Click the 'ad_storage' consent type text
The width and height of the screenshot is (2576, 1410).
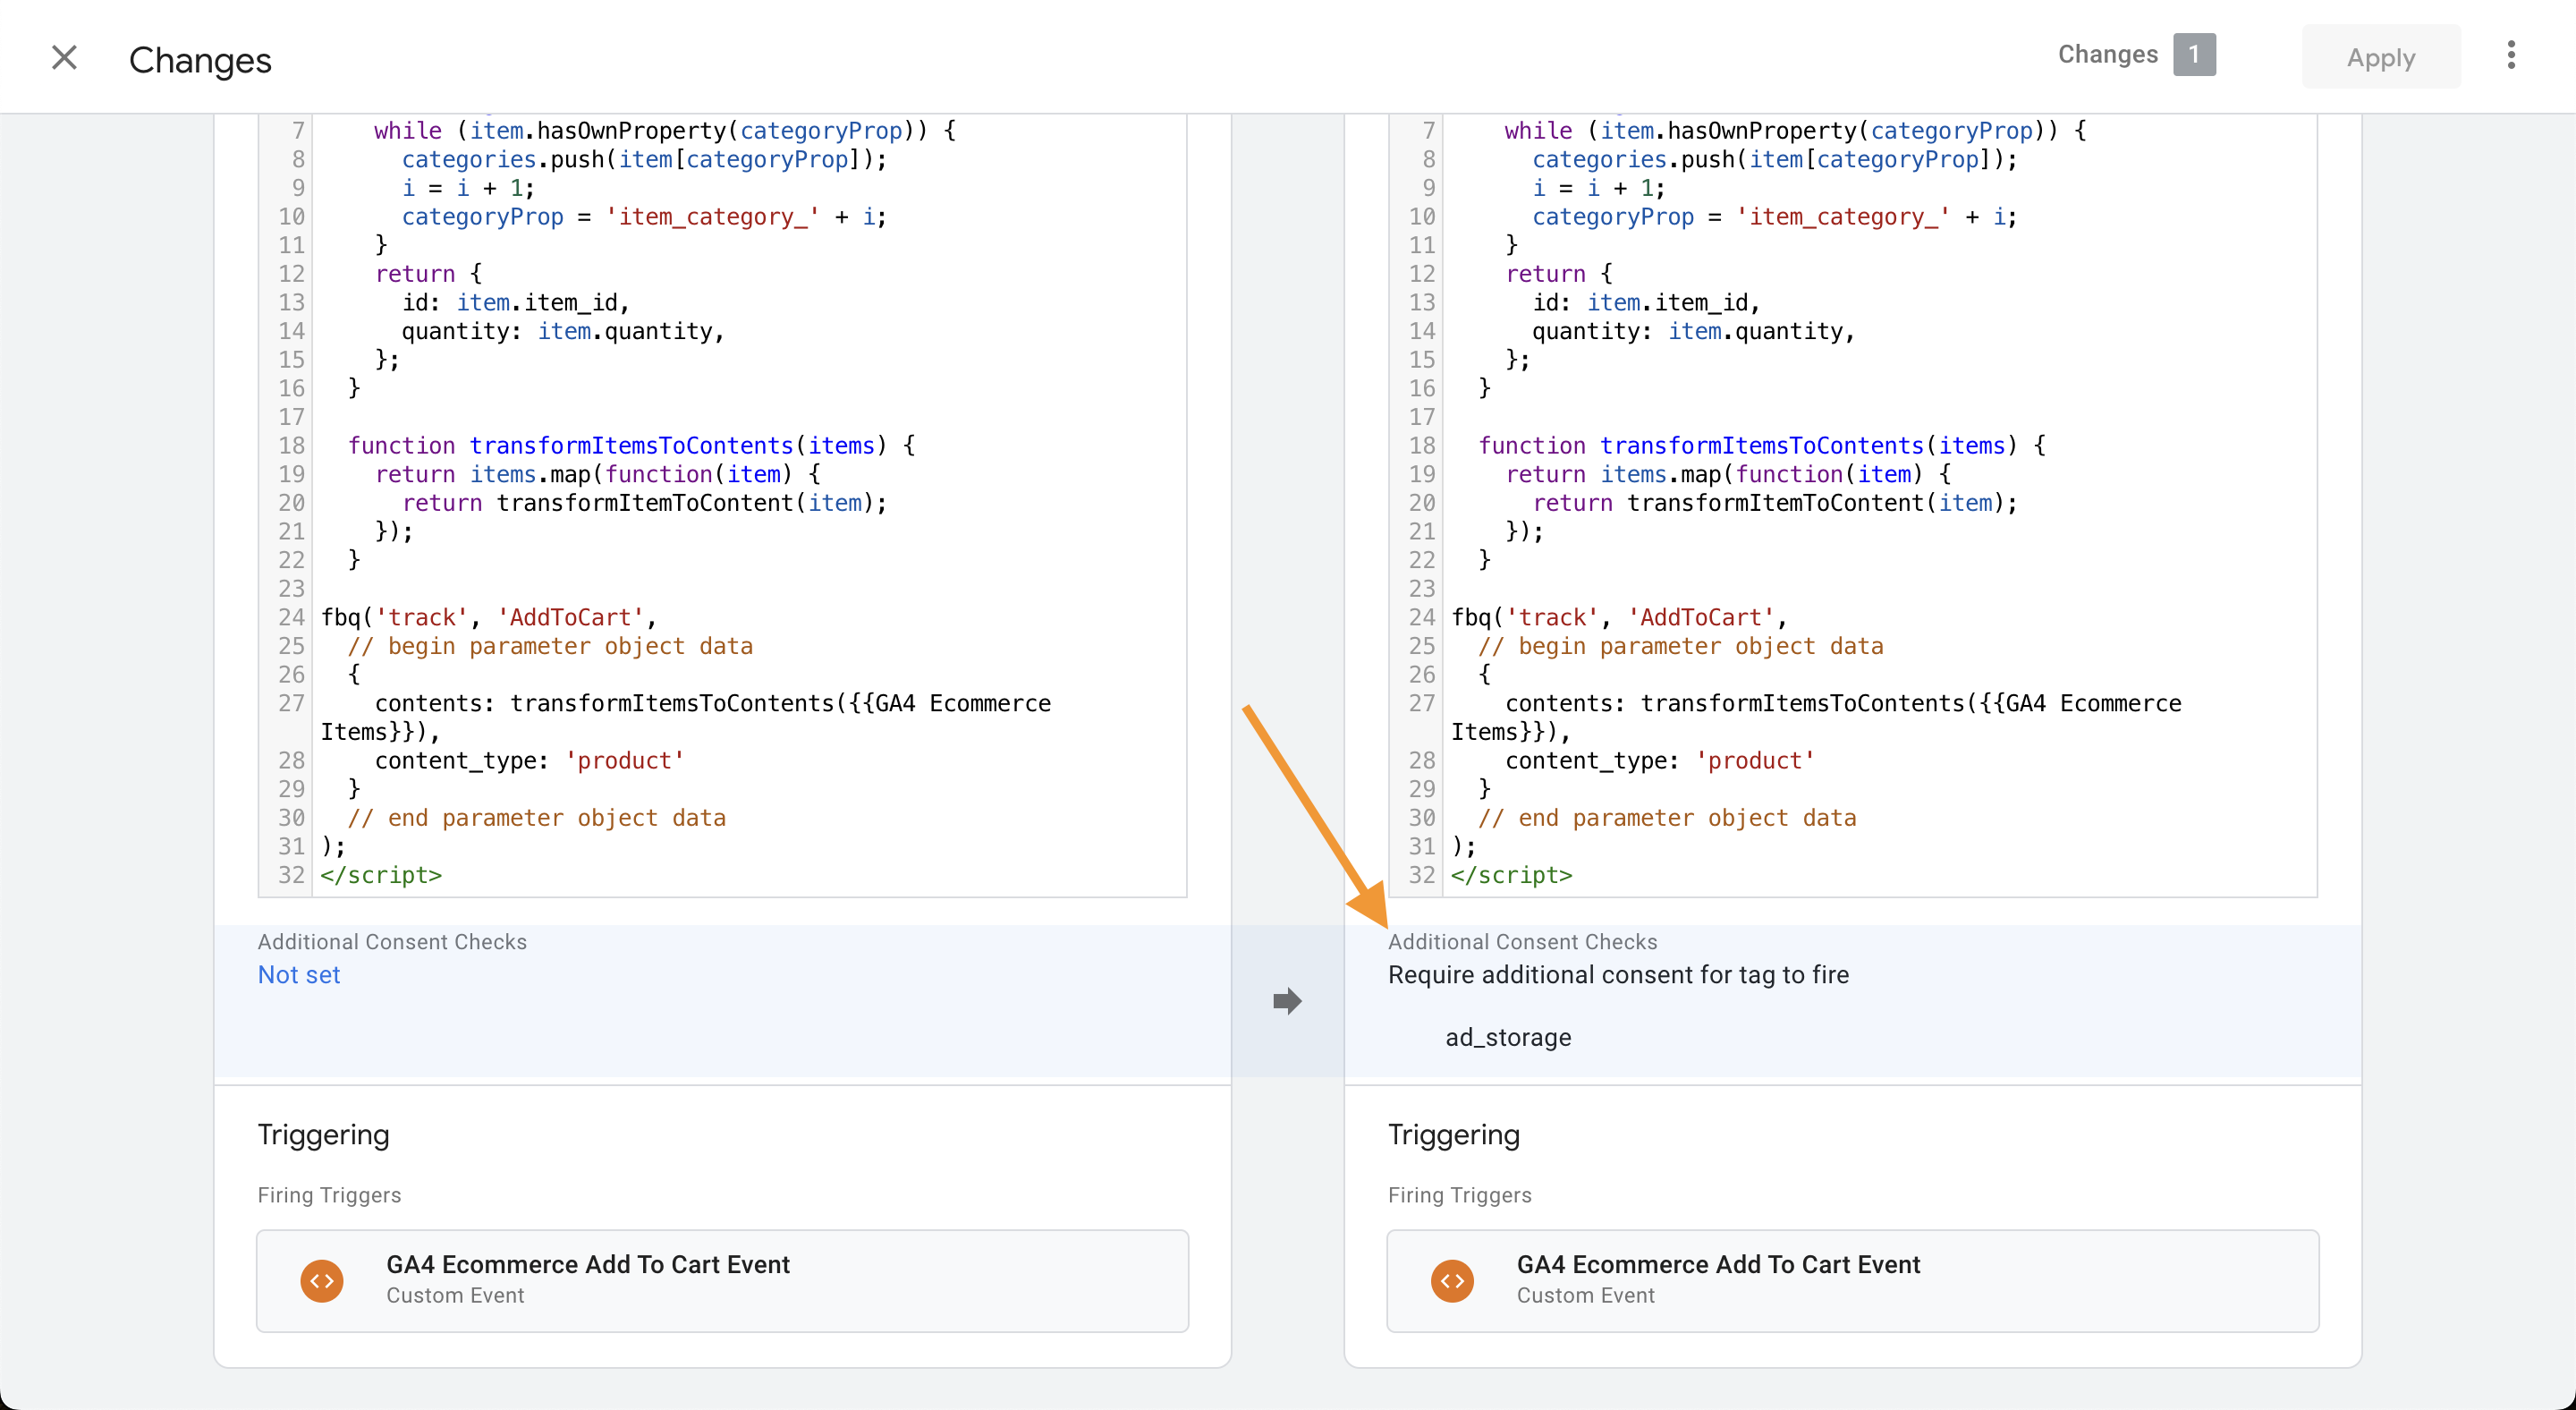[x=1508, y=1037]
